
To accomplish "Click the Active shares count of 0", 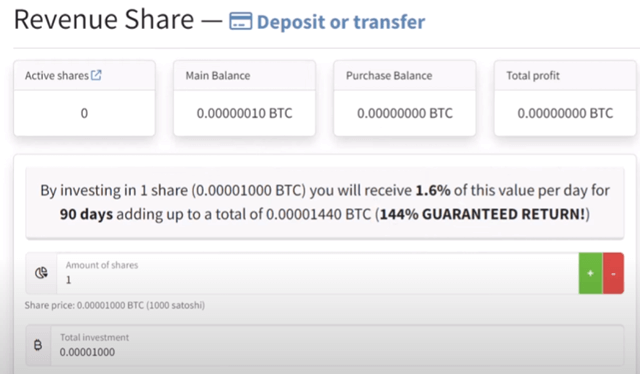I will coord(84,113).
